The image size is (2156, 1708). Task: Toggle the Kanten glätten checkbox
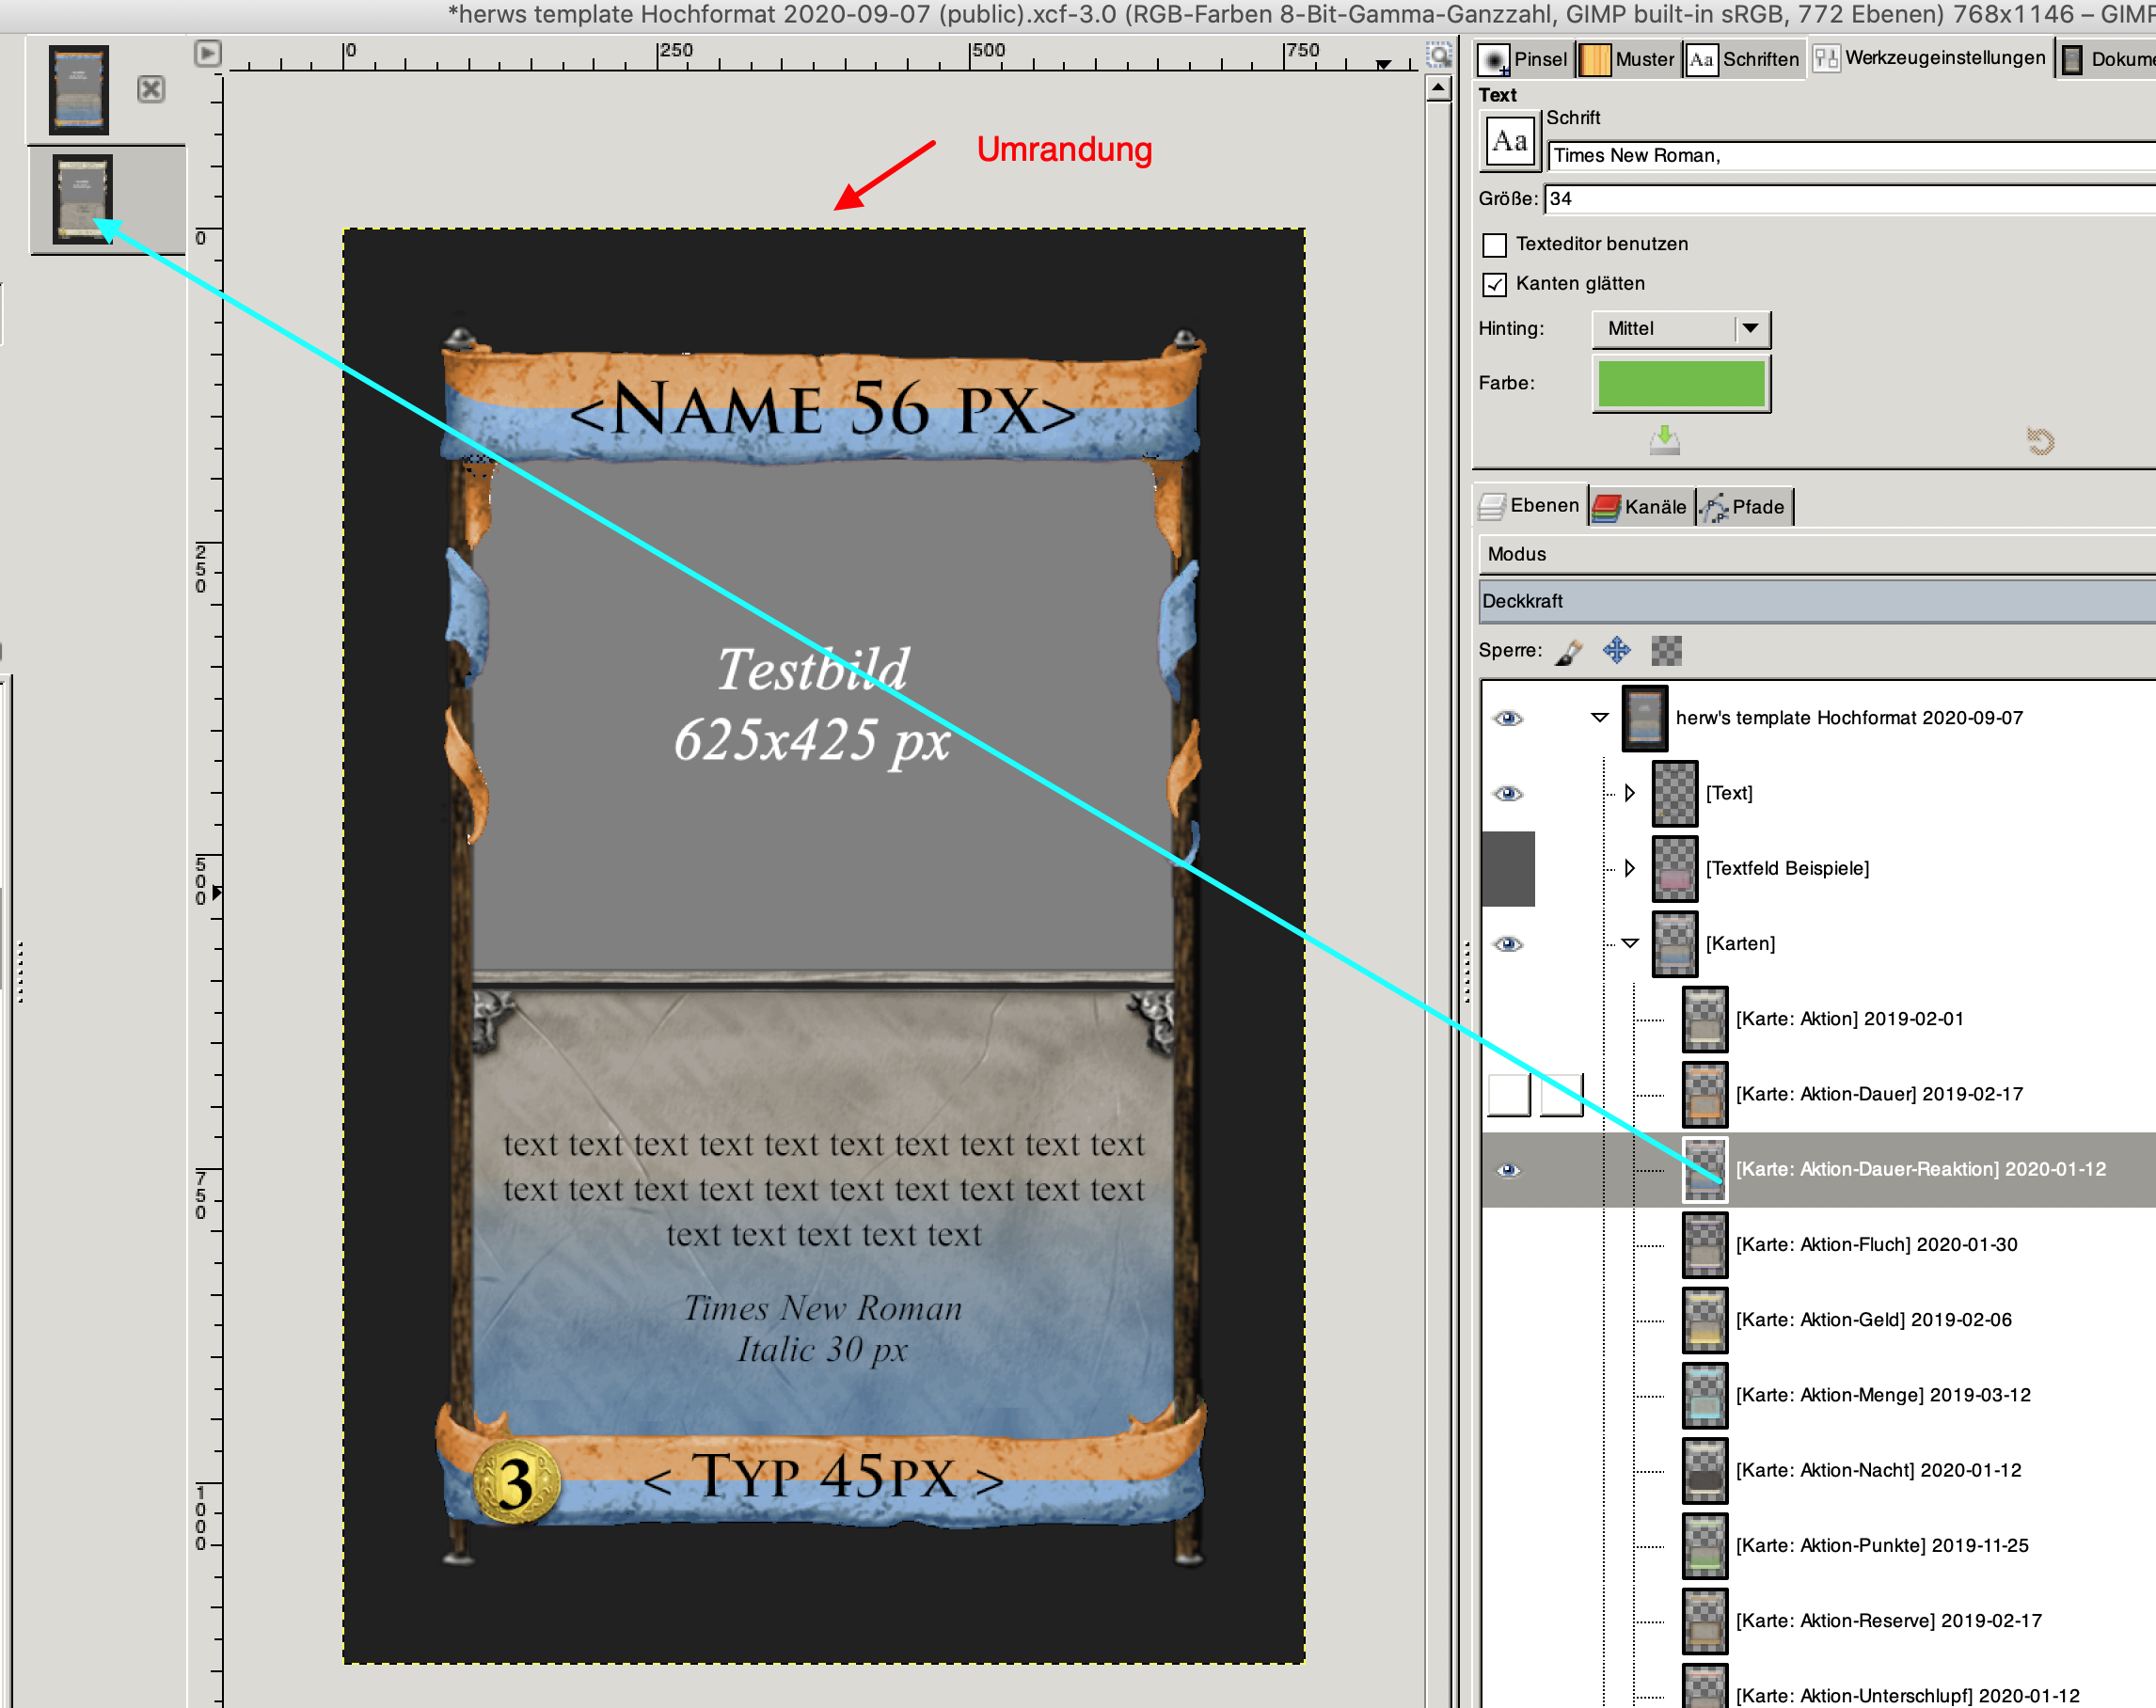[x=1495, y=285]
